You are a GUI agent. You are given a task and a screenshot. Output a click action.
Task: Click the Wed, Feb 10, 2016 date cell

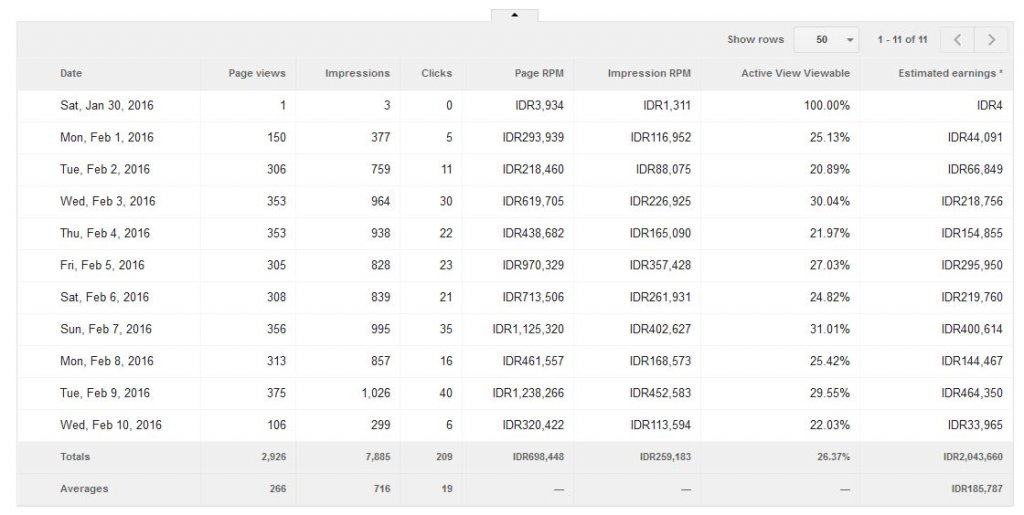[x=110, y=425]
